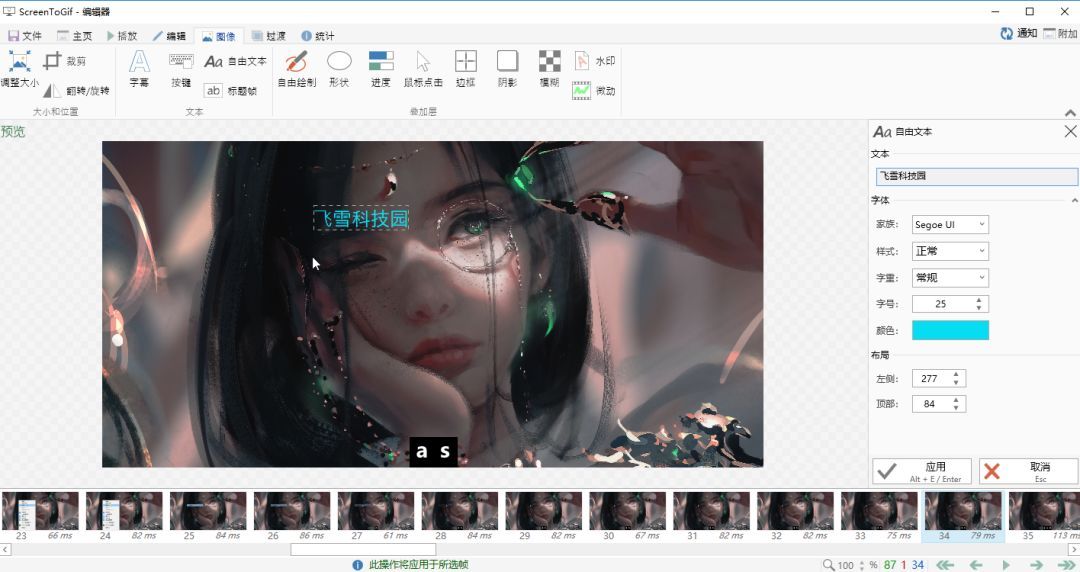Select the 字幕 caption tool
The height and width of the screenshot is (572, 1080).
tap(139, 69)
